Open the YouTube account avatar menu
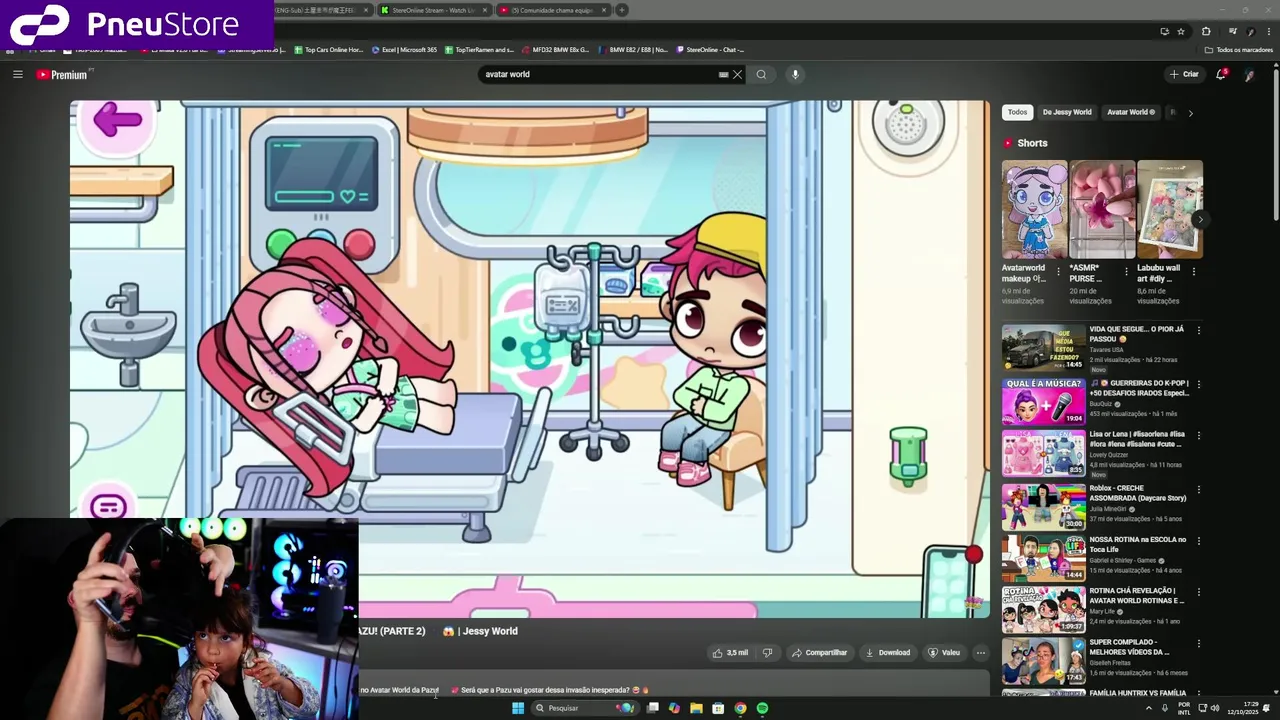Image resolution: width=1280 pixels, height=720 pixels. pos(1249,75)
